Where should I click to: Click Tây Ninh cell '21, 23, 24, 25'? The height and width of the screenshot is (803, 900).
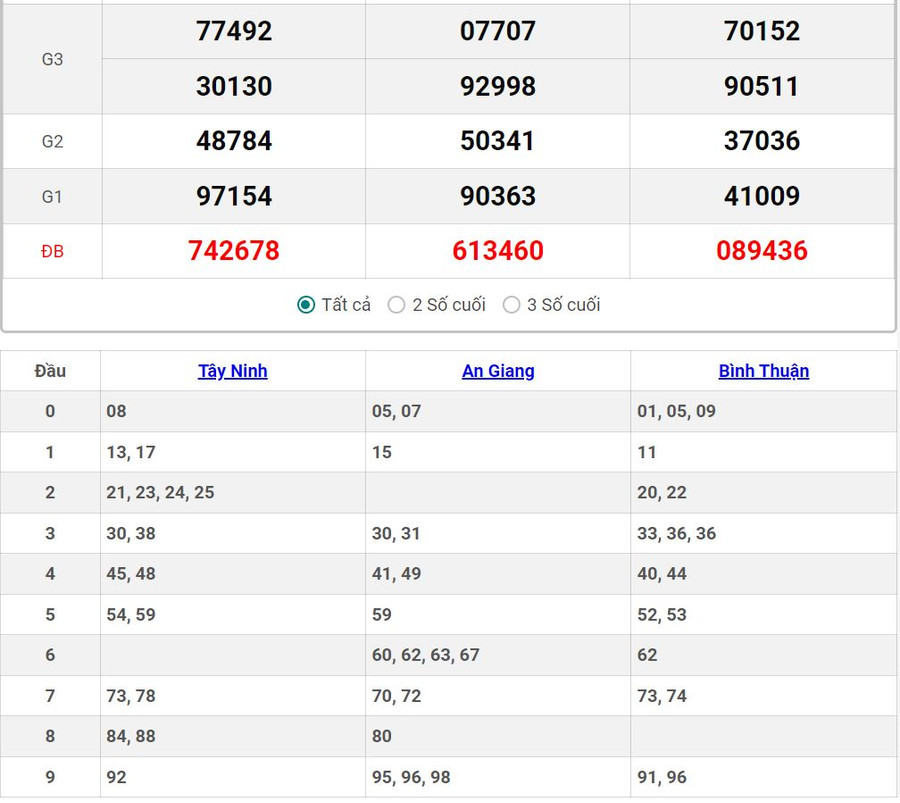pos(160,493)
